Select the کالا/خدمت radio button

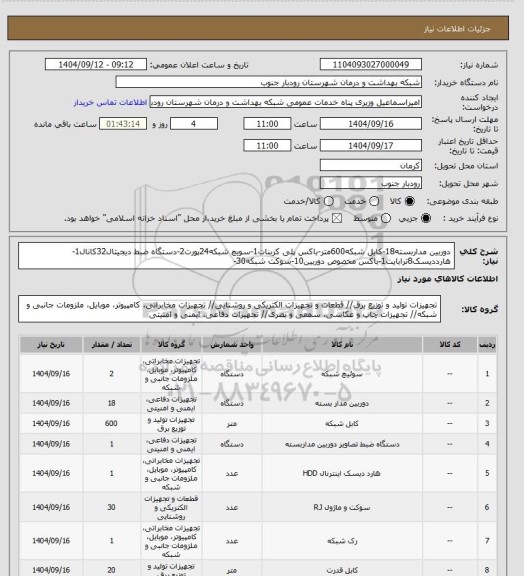coord(329,201)
